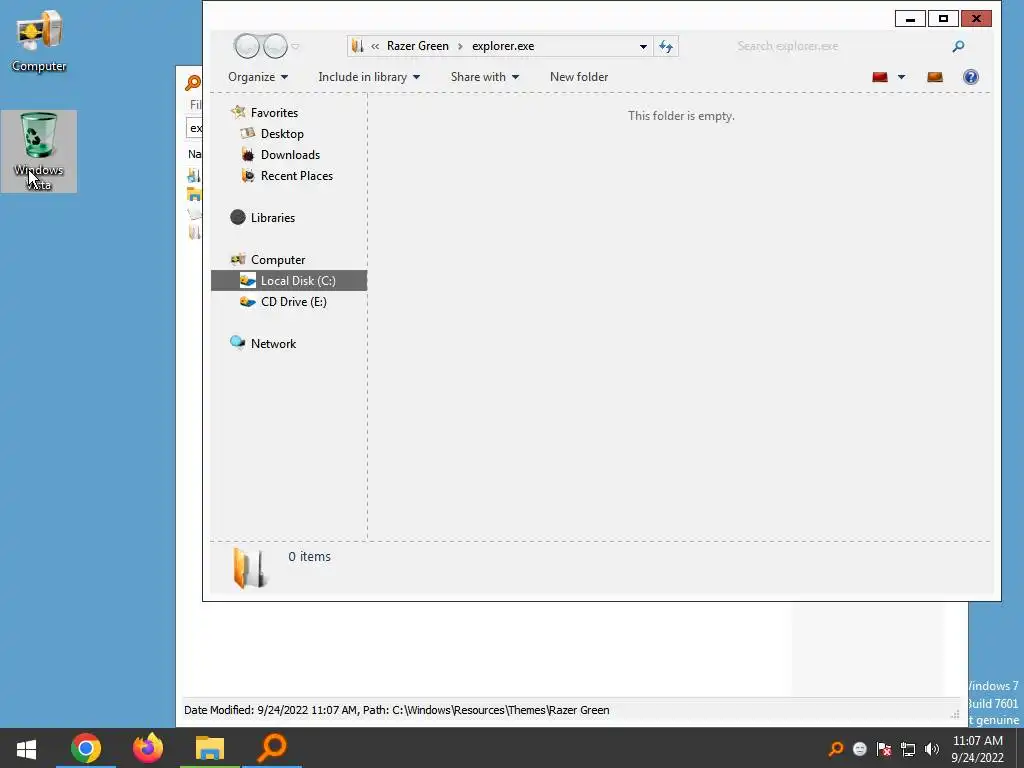1024x768 pixels.
Task: Maximize the Explorer window
Action: (x=943, y=19)
